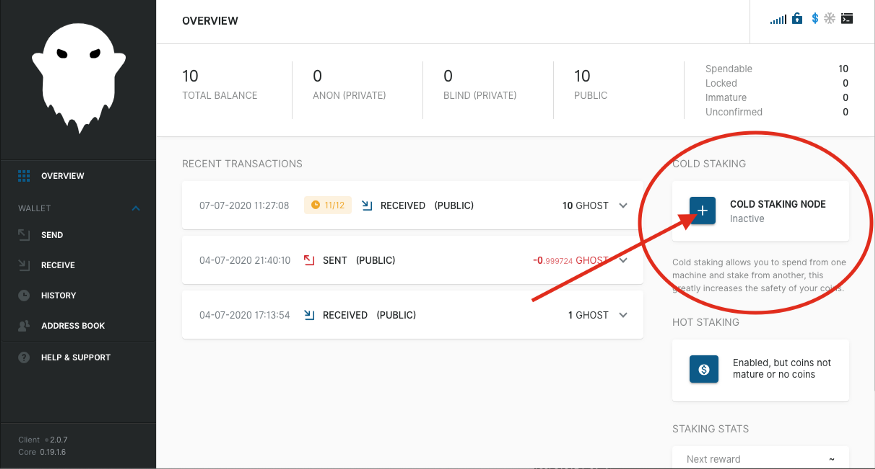The width and height of the screenshot is (875, 469).
Task: Open the Send menu item
Action: point(52,235)
